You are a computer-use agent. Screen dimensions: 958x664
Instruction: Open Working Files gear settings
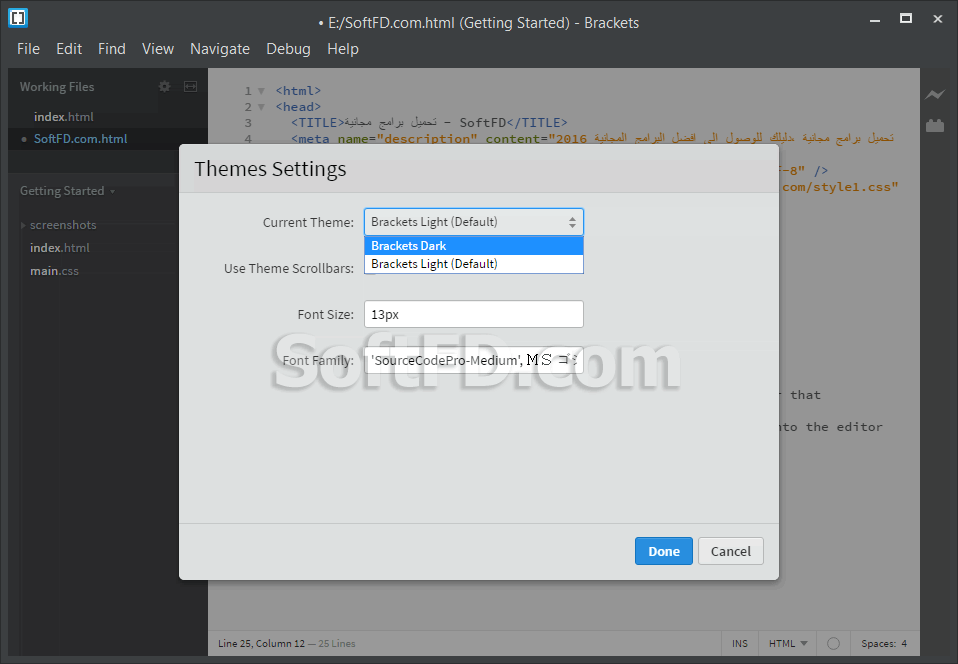pyautogui.click(x=164, y=87)
